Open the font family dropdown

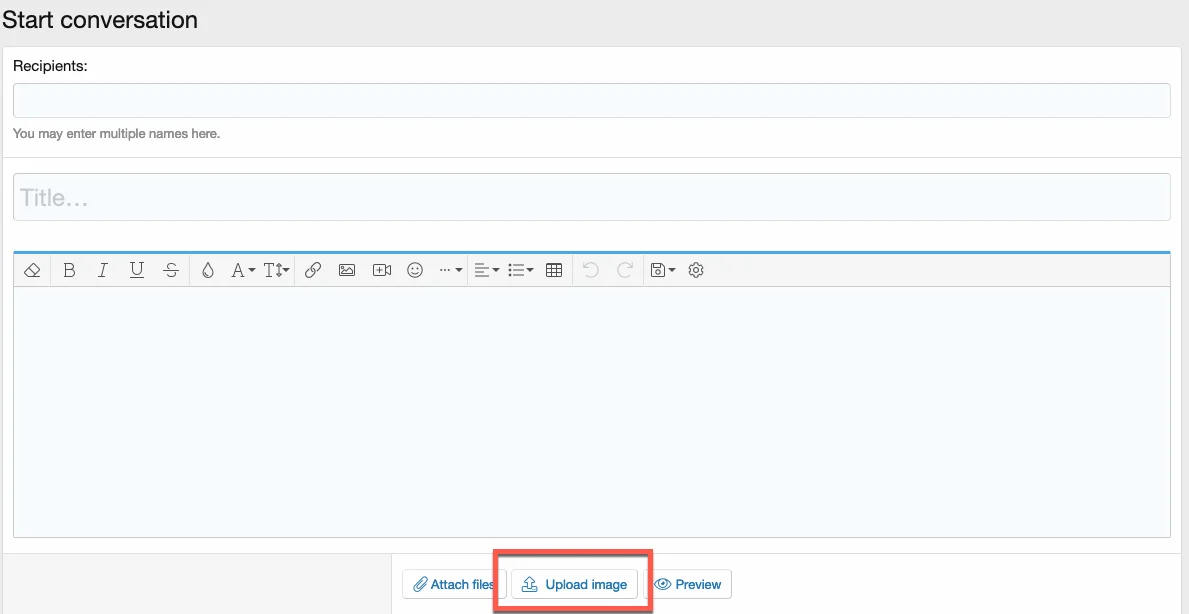pos(243,270)
